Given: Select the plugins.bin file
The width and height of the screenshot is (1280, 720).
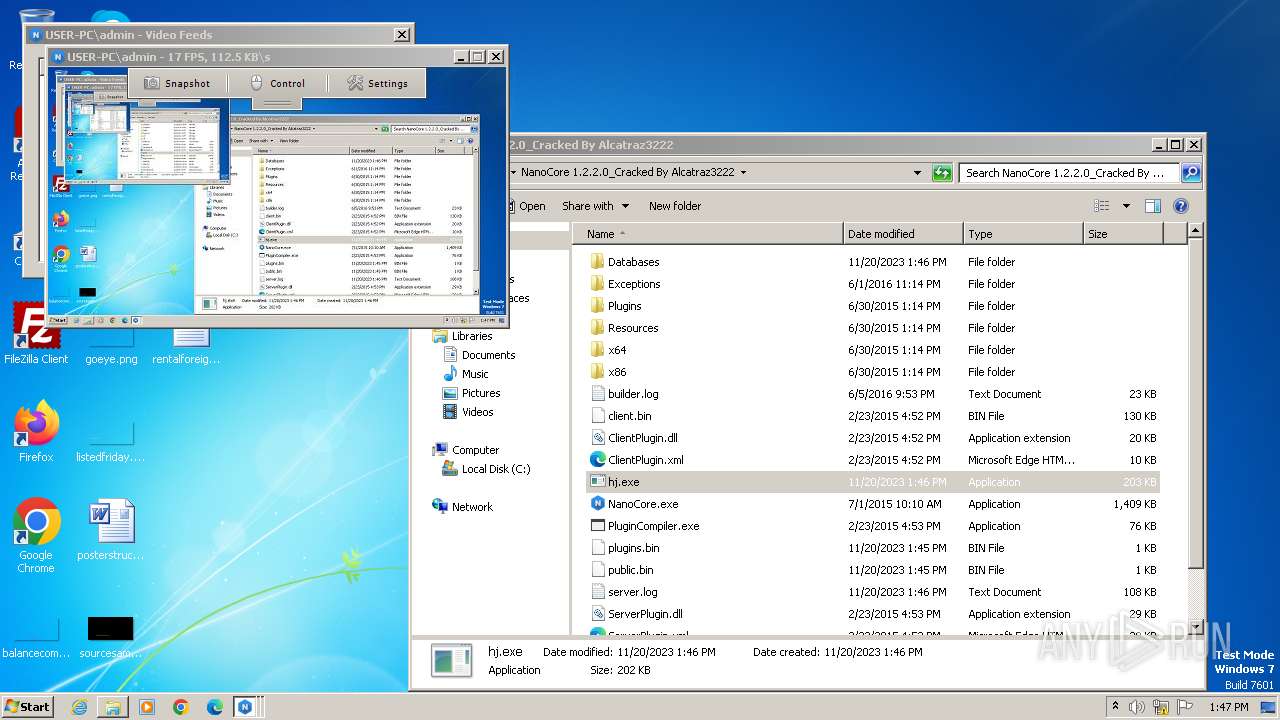Looking at the screenshot, I should tap(872, 548).
